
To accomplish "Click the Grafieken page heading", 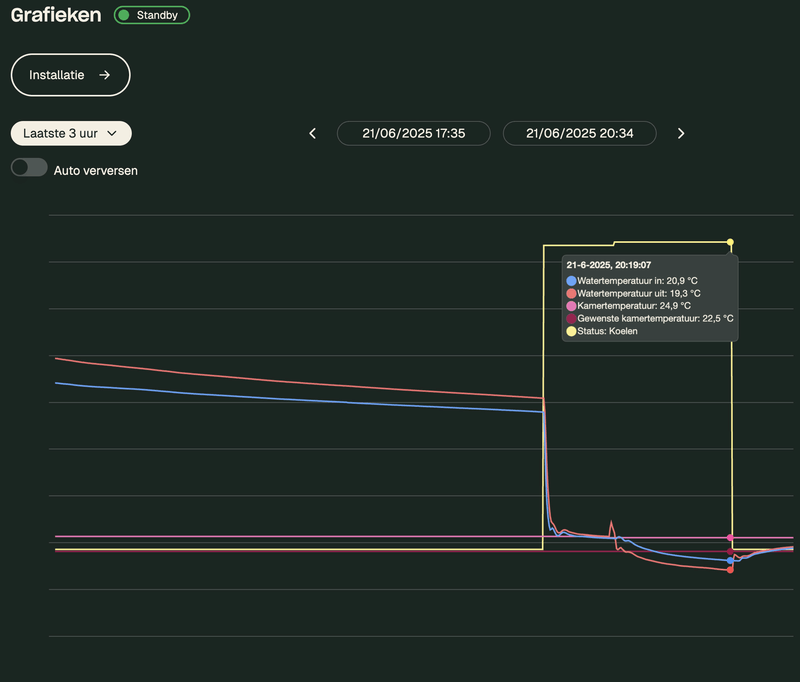I will pyautogui.click(x=56, y=16).
